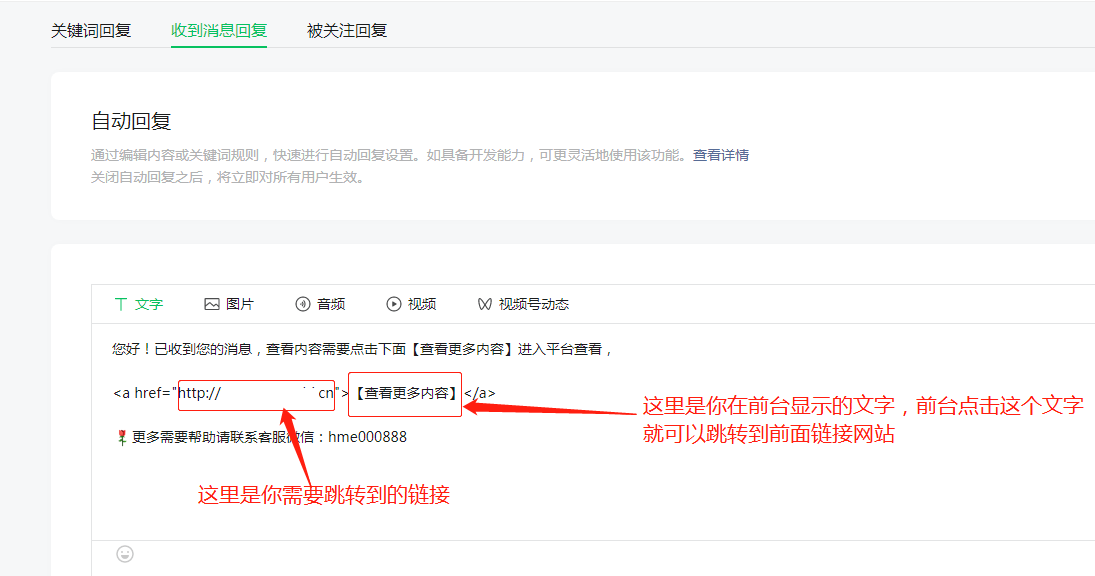Click the channels icon beside 视频号动态
This screenshot has width=1095, height=576.
click(485, 304)
